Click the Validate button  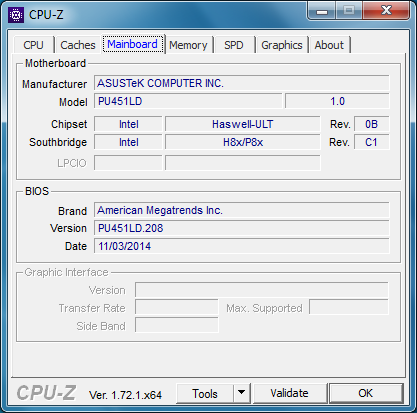click(289, 393)
